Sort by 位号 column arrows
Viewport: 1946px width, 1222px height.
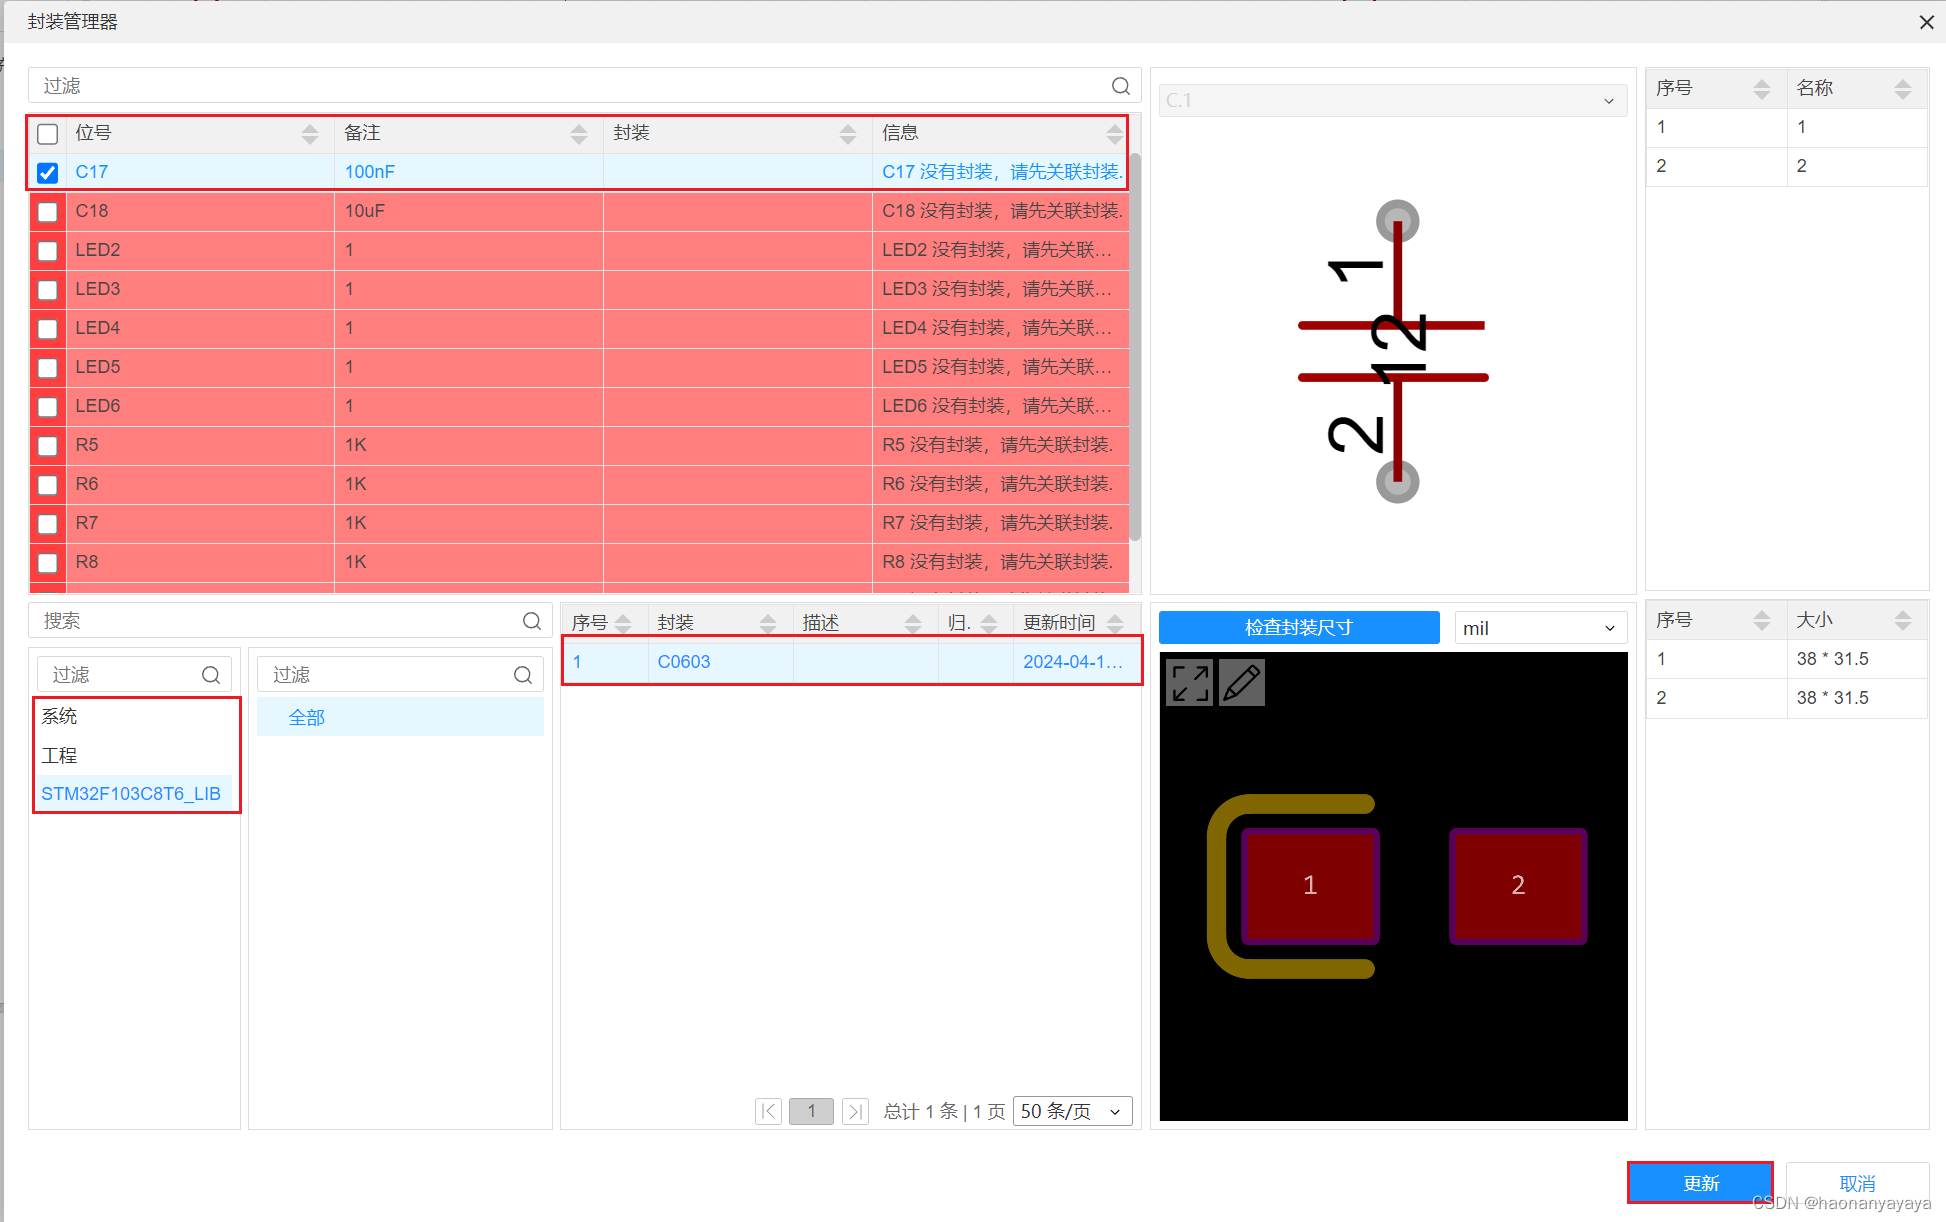310,133
